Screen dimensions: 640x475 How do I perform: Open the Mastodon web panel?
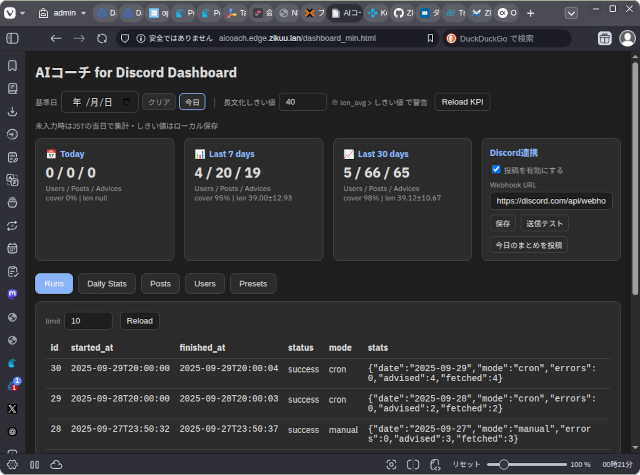point(13,294)
